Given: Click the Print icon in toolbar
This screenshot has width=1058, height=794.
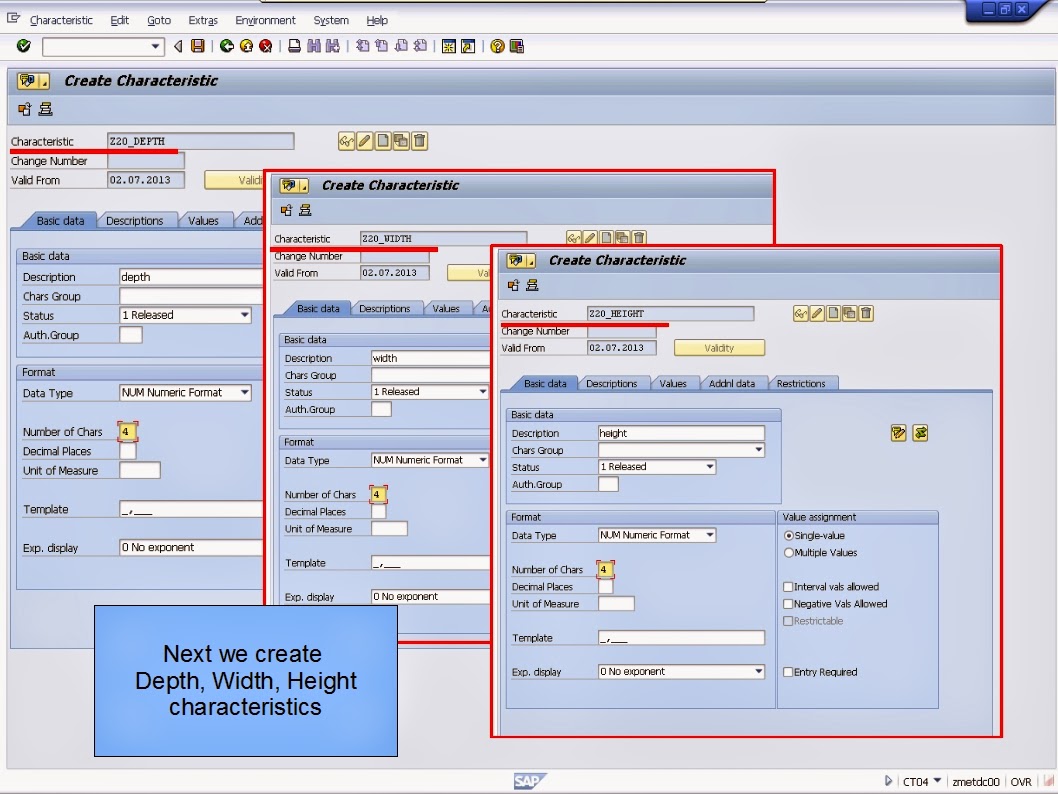Looking at the screenshot, I should (x=294, y=46).
